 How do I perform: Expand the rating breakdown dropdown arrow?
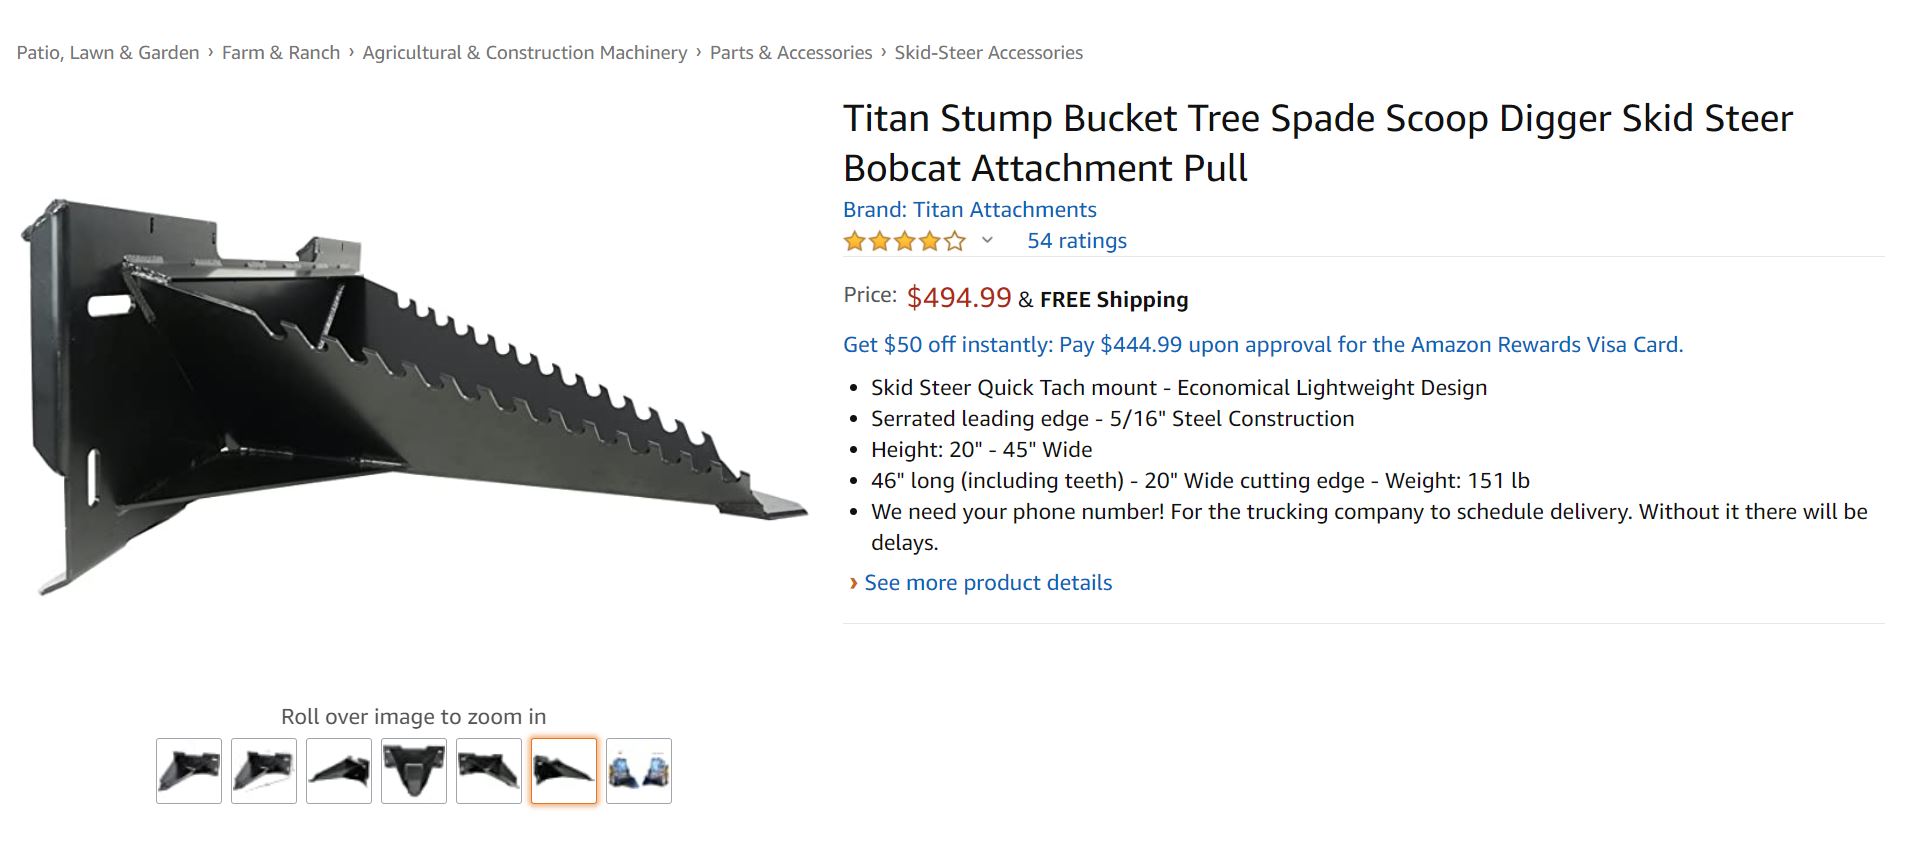point(987,240)
